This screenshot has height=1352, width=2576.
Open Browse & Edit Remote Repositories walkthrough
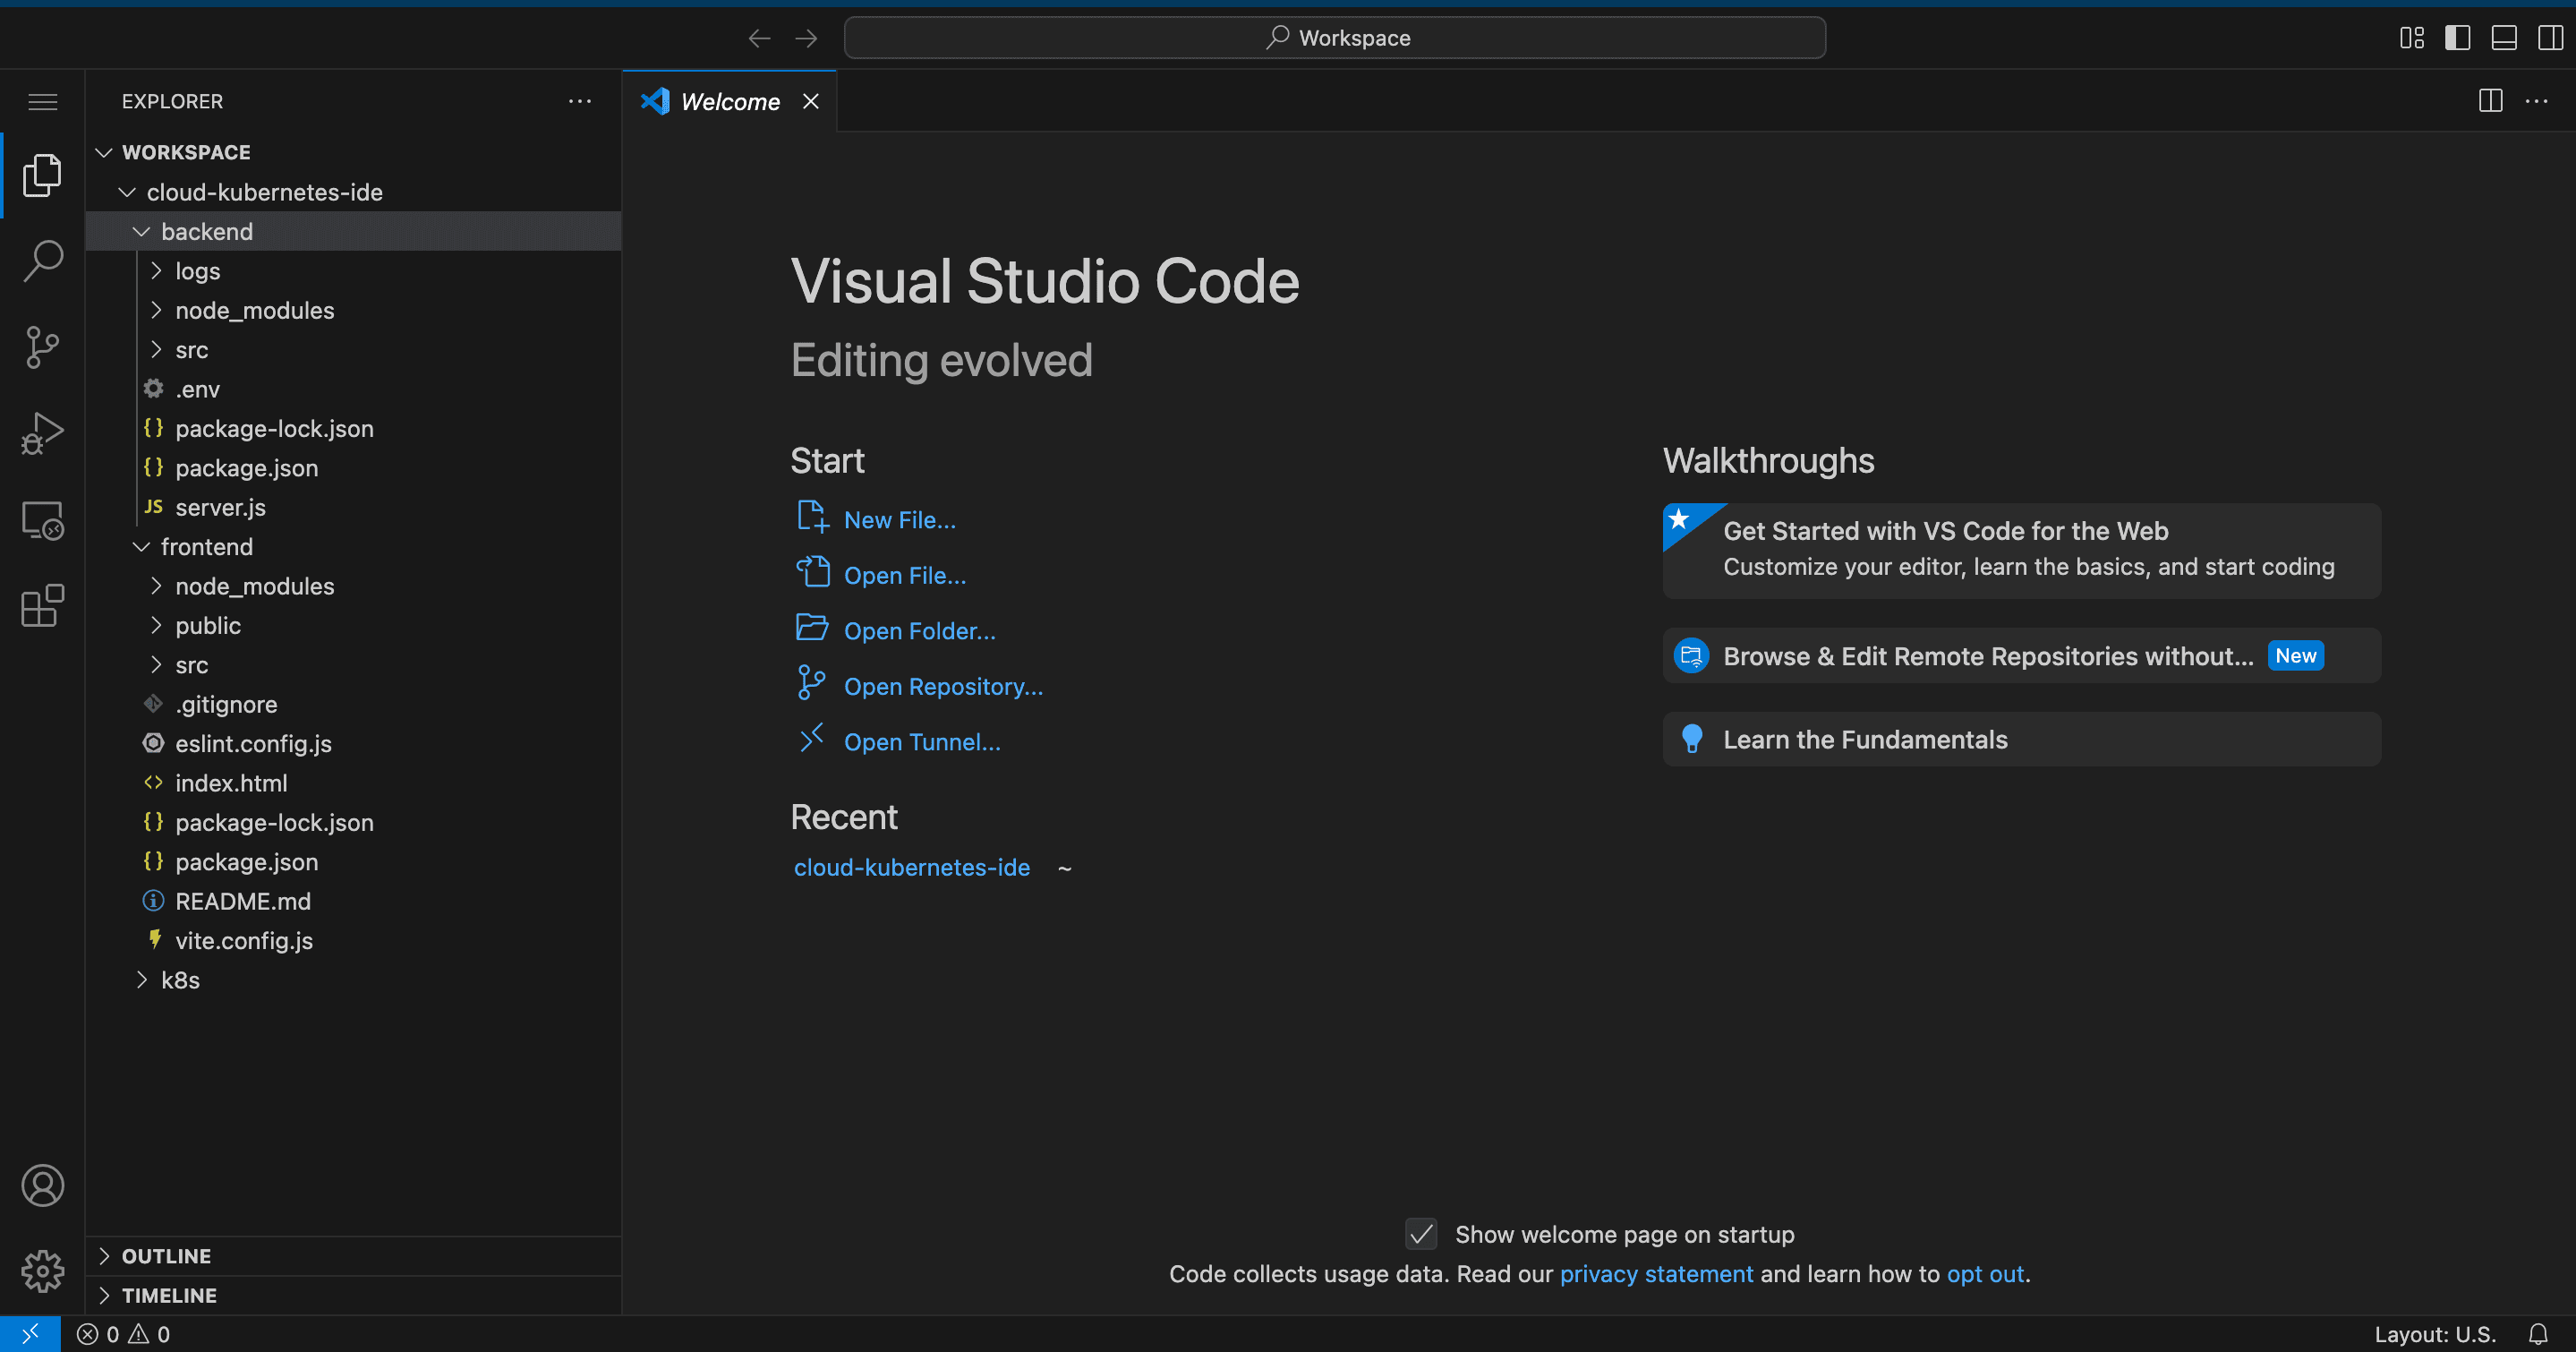pos(2021,655)
